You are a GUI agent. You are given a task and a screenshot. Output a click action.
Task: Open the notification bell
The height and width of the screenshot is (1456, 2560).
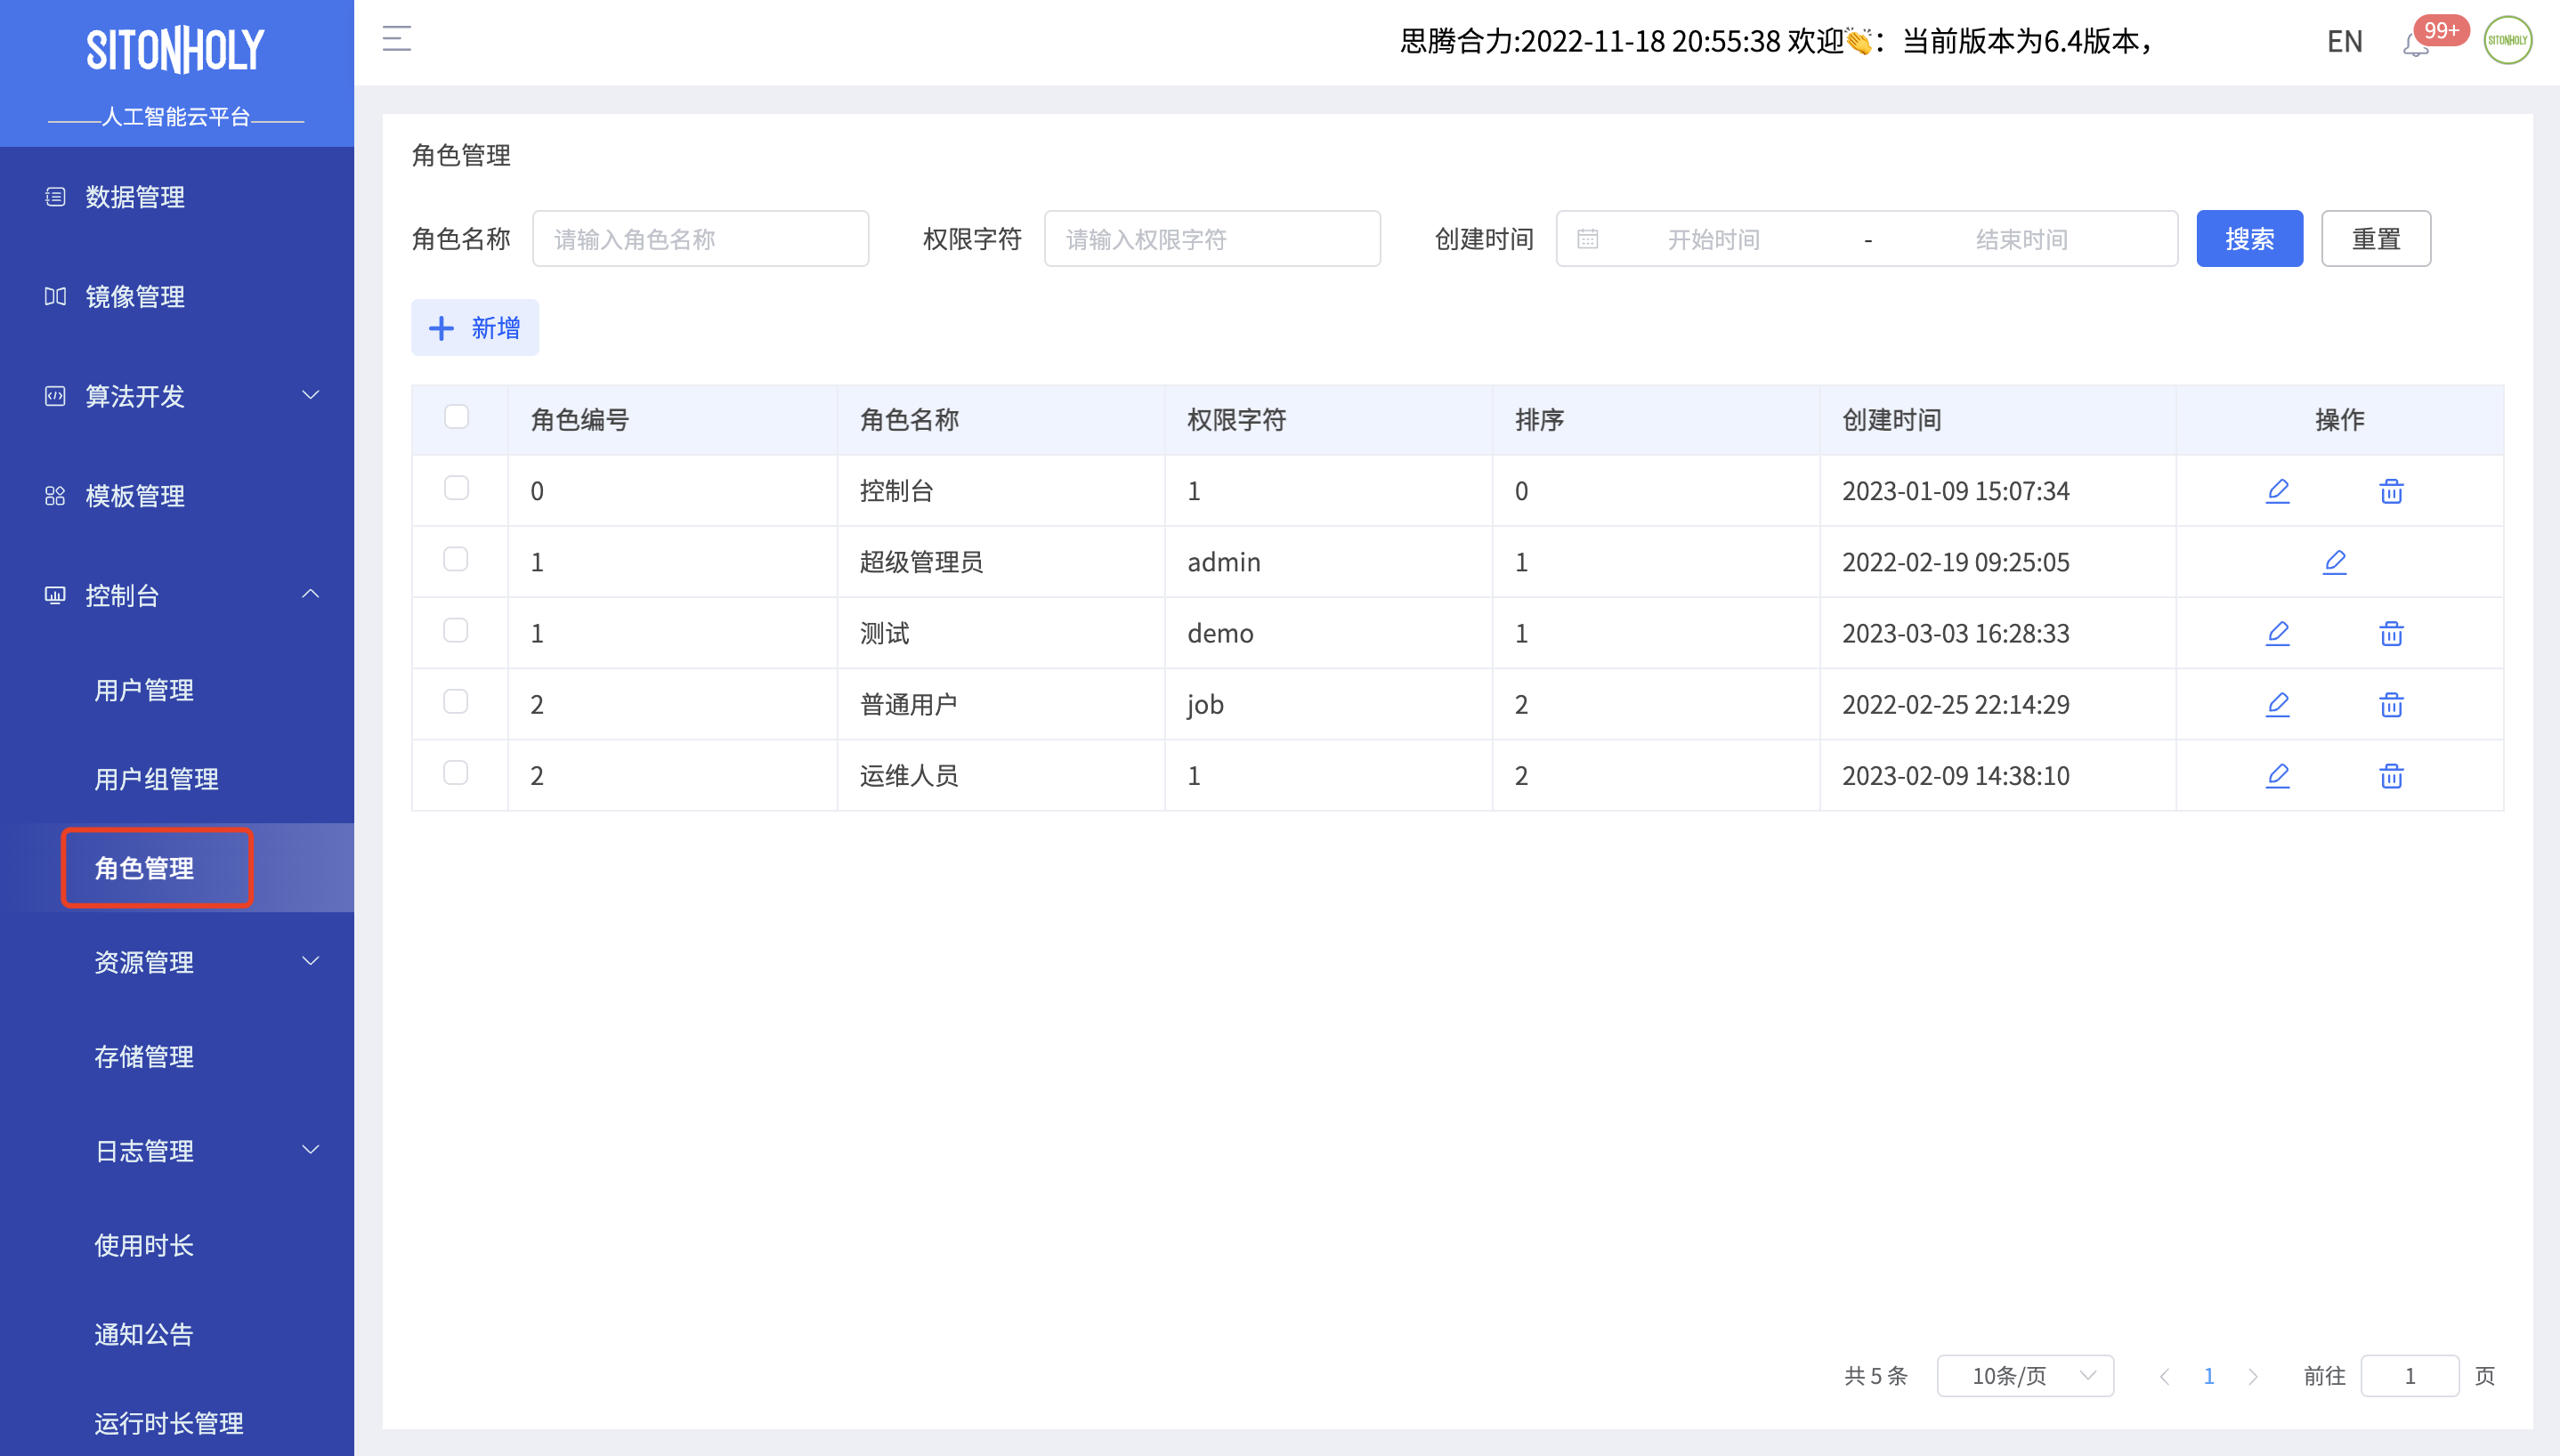(x=2416, y=45)
